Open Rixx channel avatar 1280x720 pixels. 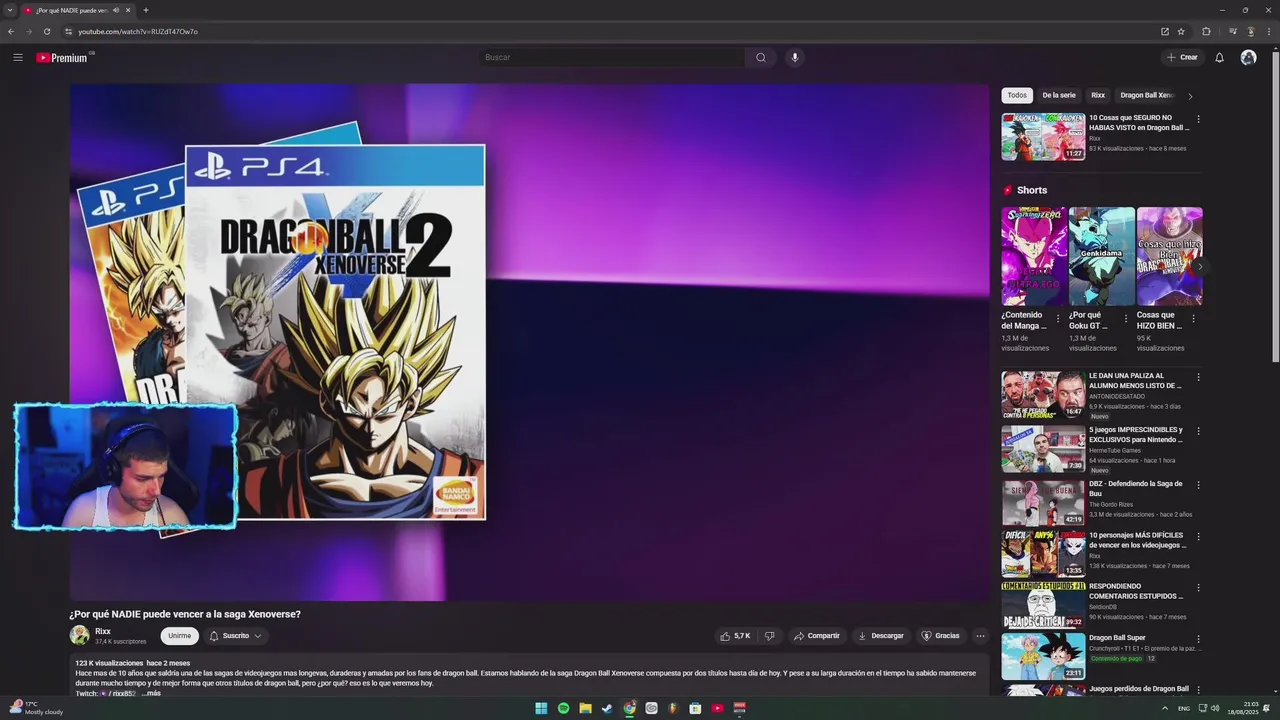pos(79,635)
